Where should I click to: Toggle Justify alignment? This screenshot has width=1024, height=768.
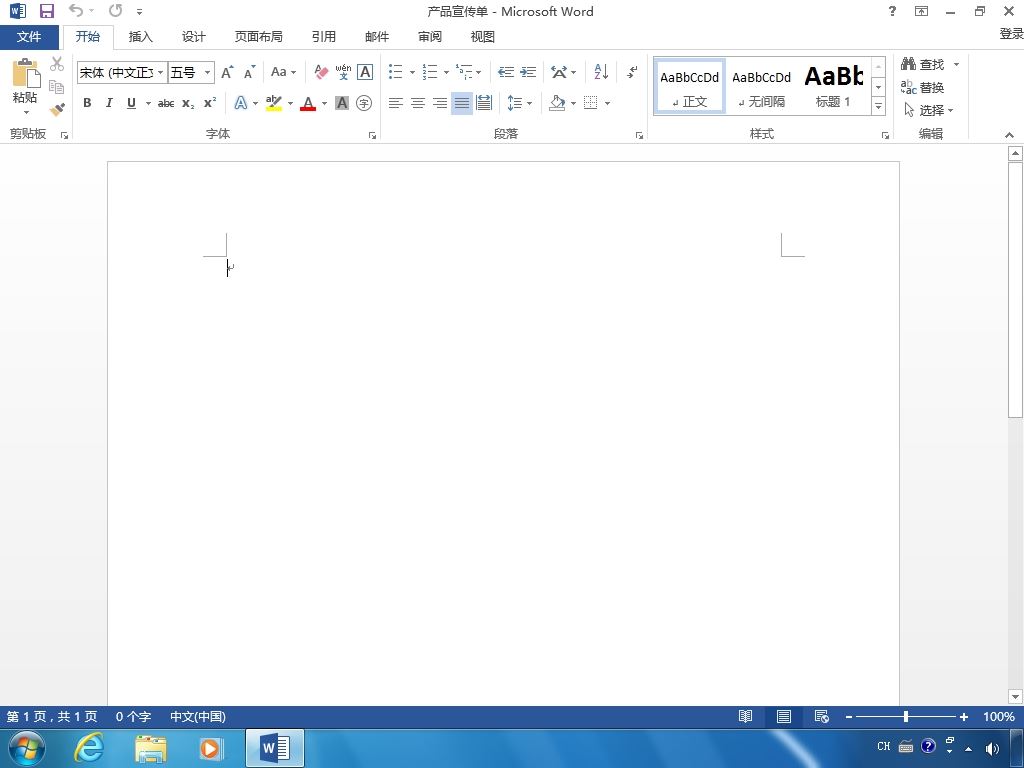click(x=462, y=103)
